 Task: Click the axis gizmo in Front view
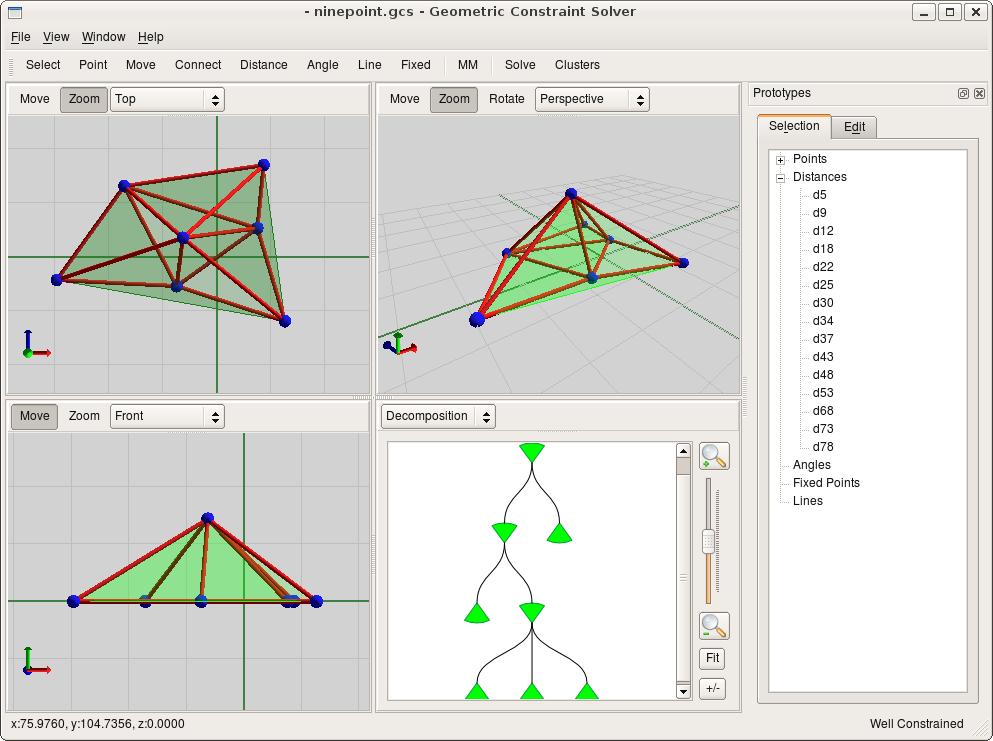(x=34, y=663)
